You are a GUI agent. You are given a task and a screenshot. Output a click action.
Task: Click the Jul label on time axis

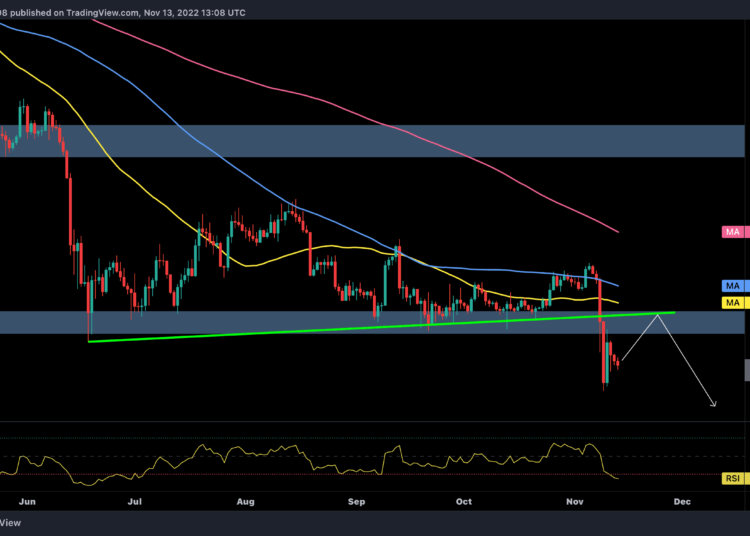point(135,502)
